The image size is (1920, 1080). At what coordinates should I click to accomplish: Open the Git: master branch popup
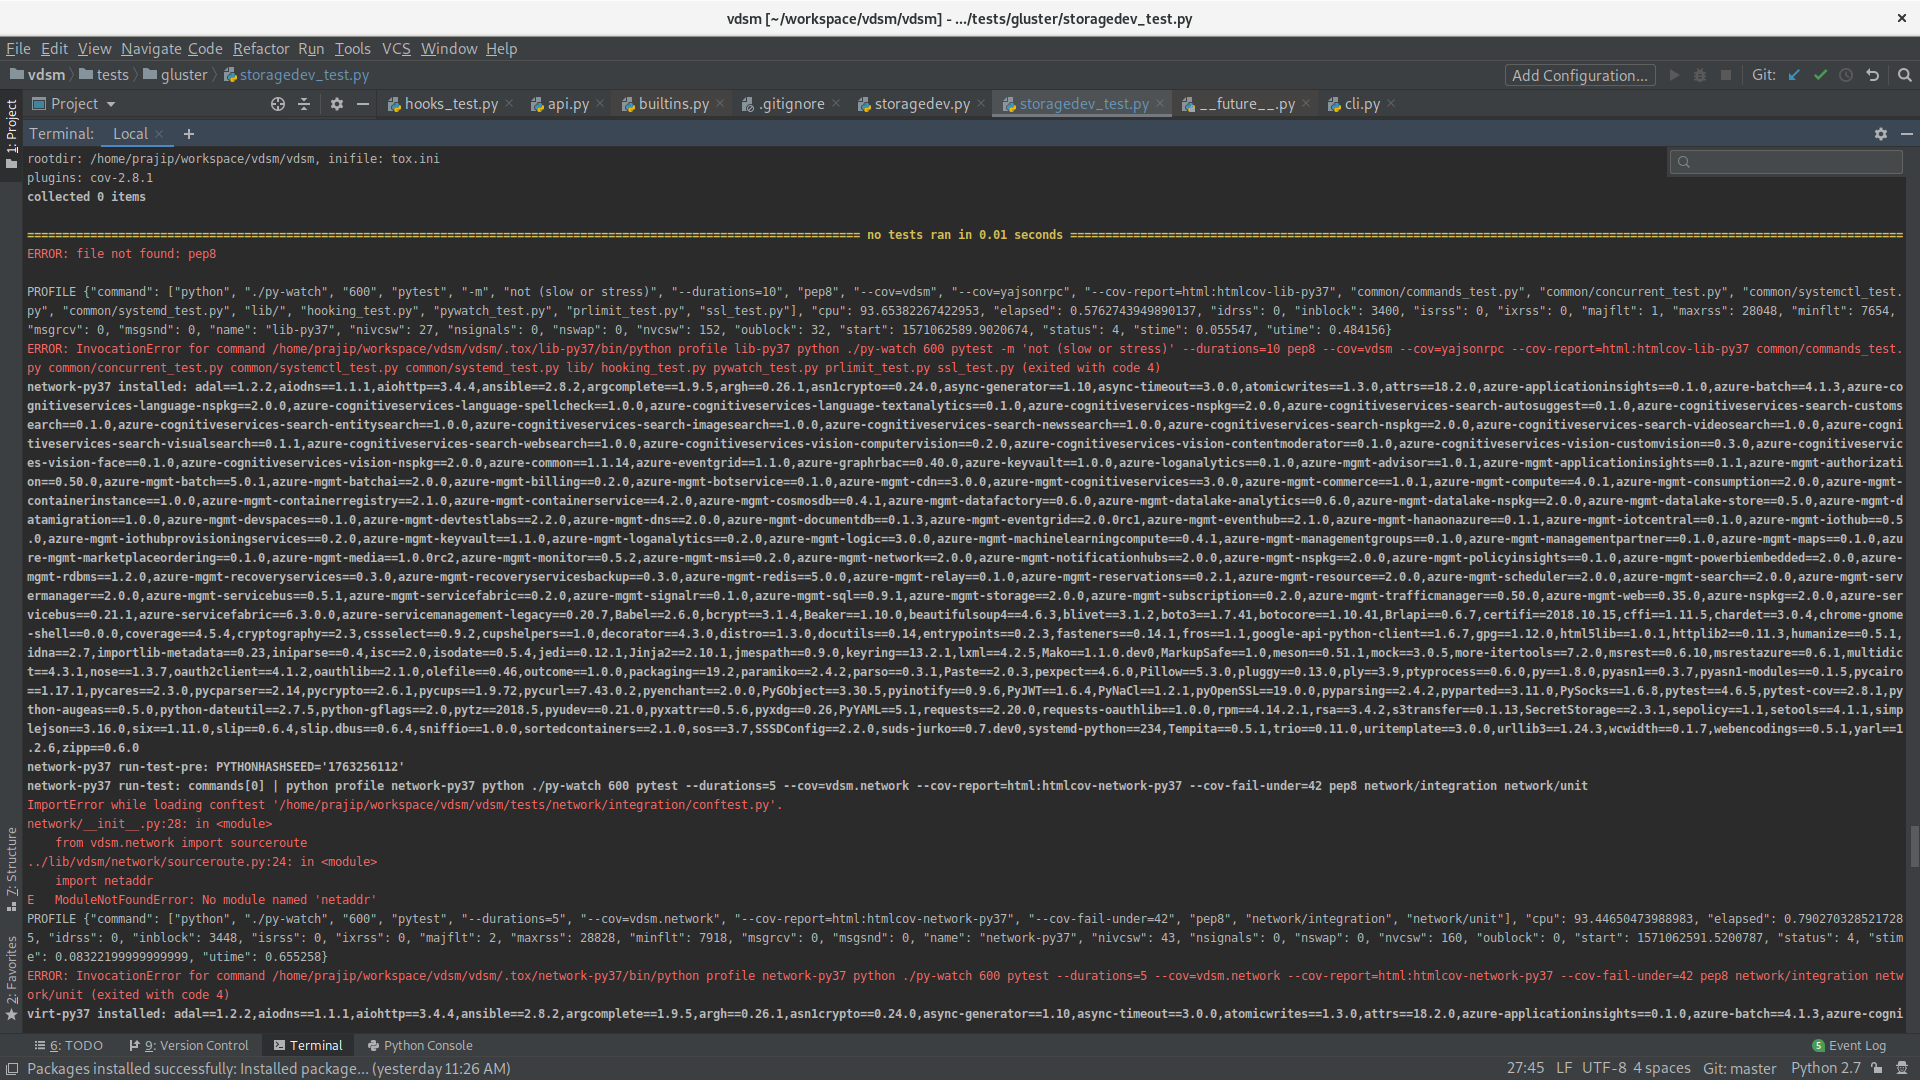pyautogui.click(x=1739, y=1068)
